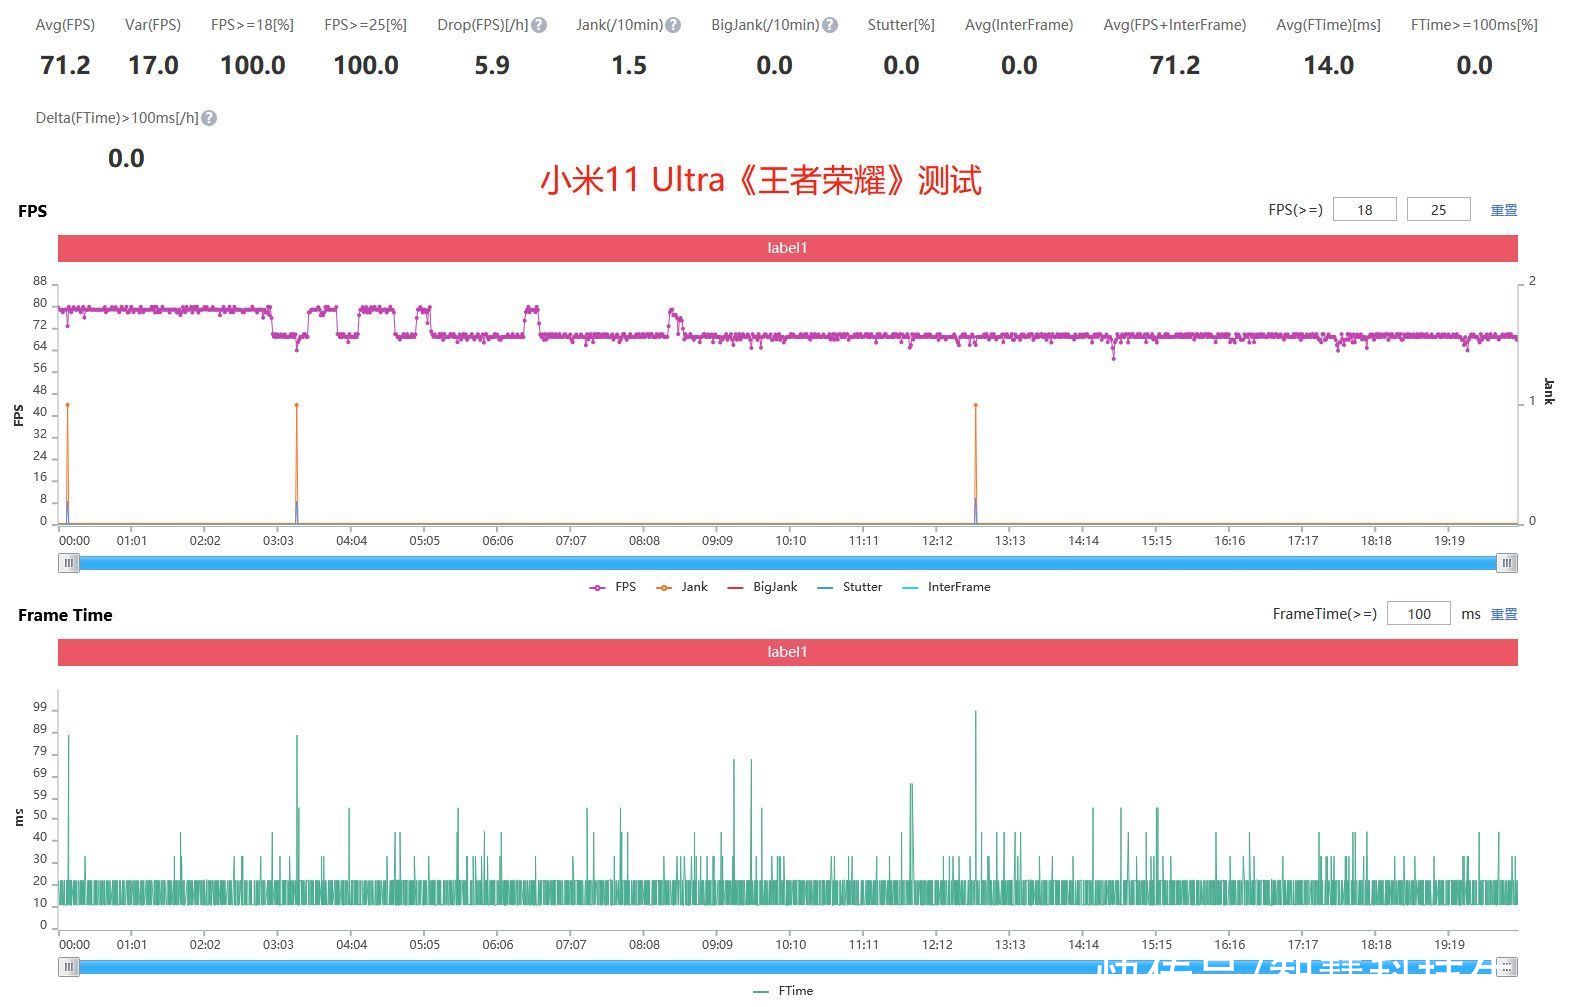Click the FPS threshold field showing 18
The width and height of the screenshot is (1571, 1007).
[1365, 210]
